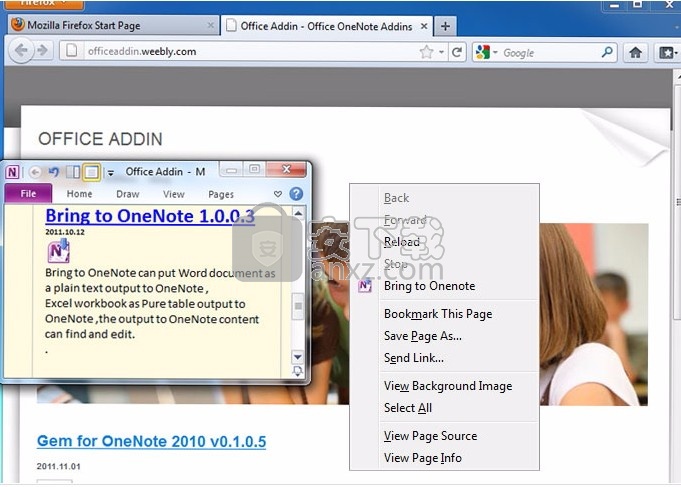Click the Firefox back arrow button
The image size is (681, 487).
click(21, 51)
